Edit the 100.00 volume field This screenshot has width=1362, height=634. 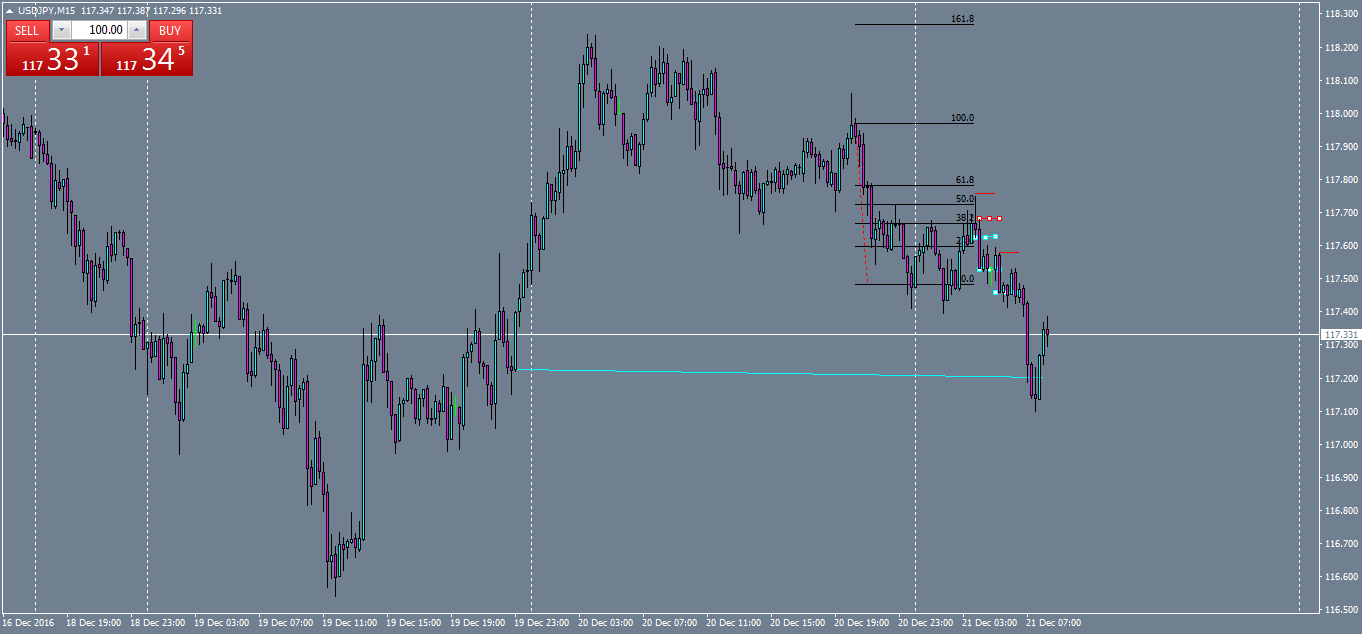pyautogui.click(x=105, y=29)
